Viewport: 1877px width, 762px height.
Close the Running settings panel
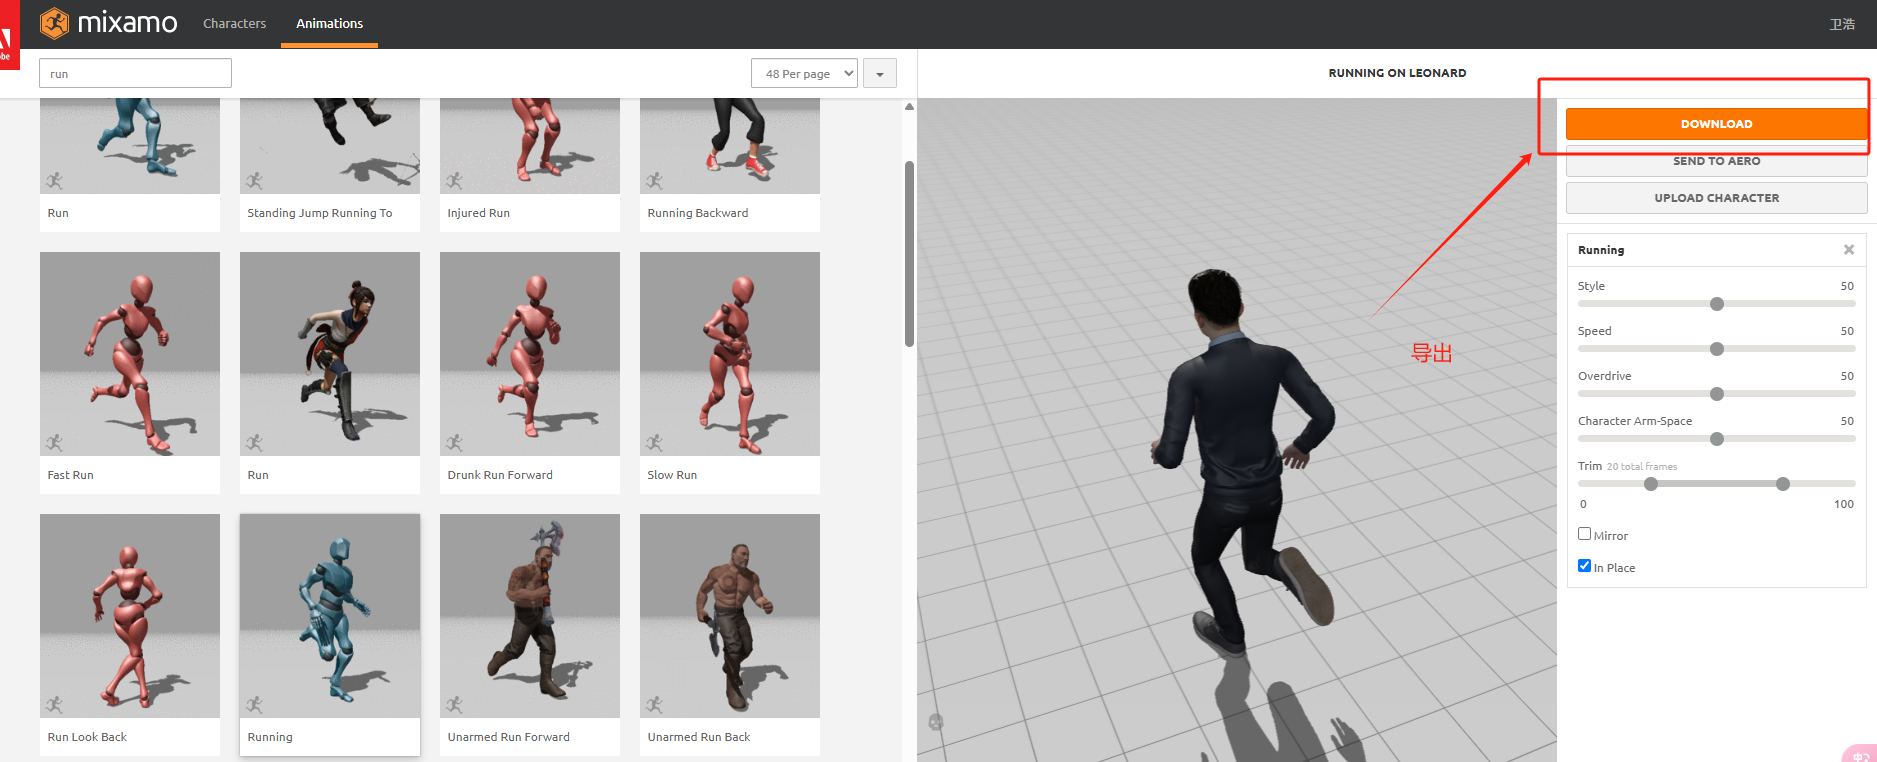1849,250
